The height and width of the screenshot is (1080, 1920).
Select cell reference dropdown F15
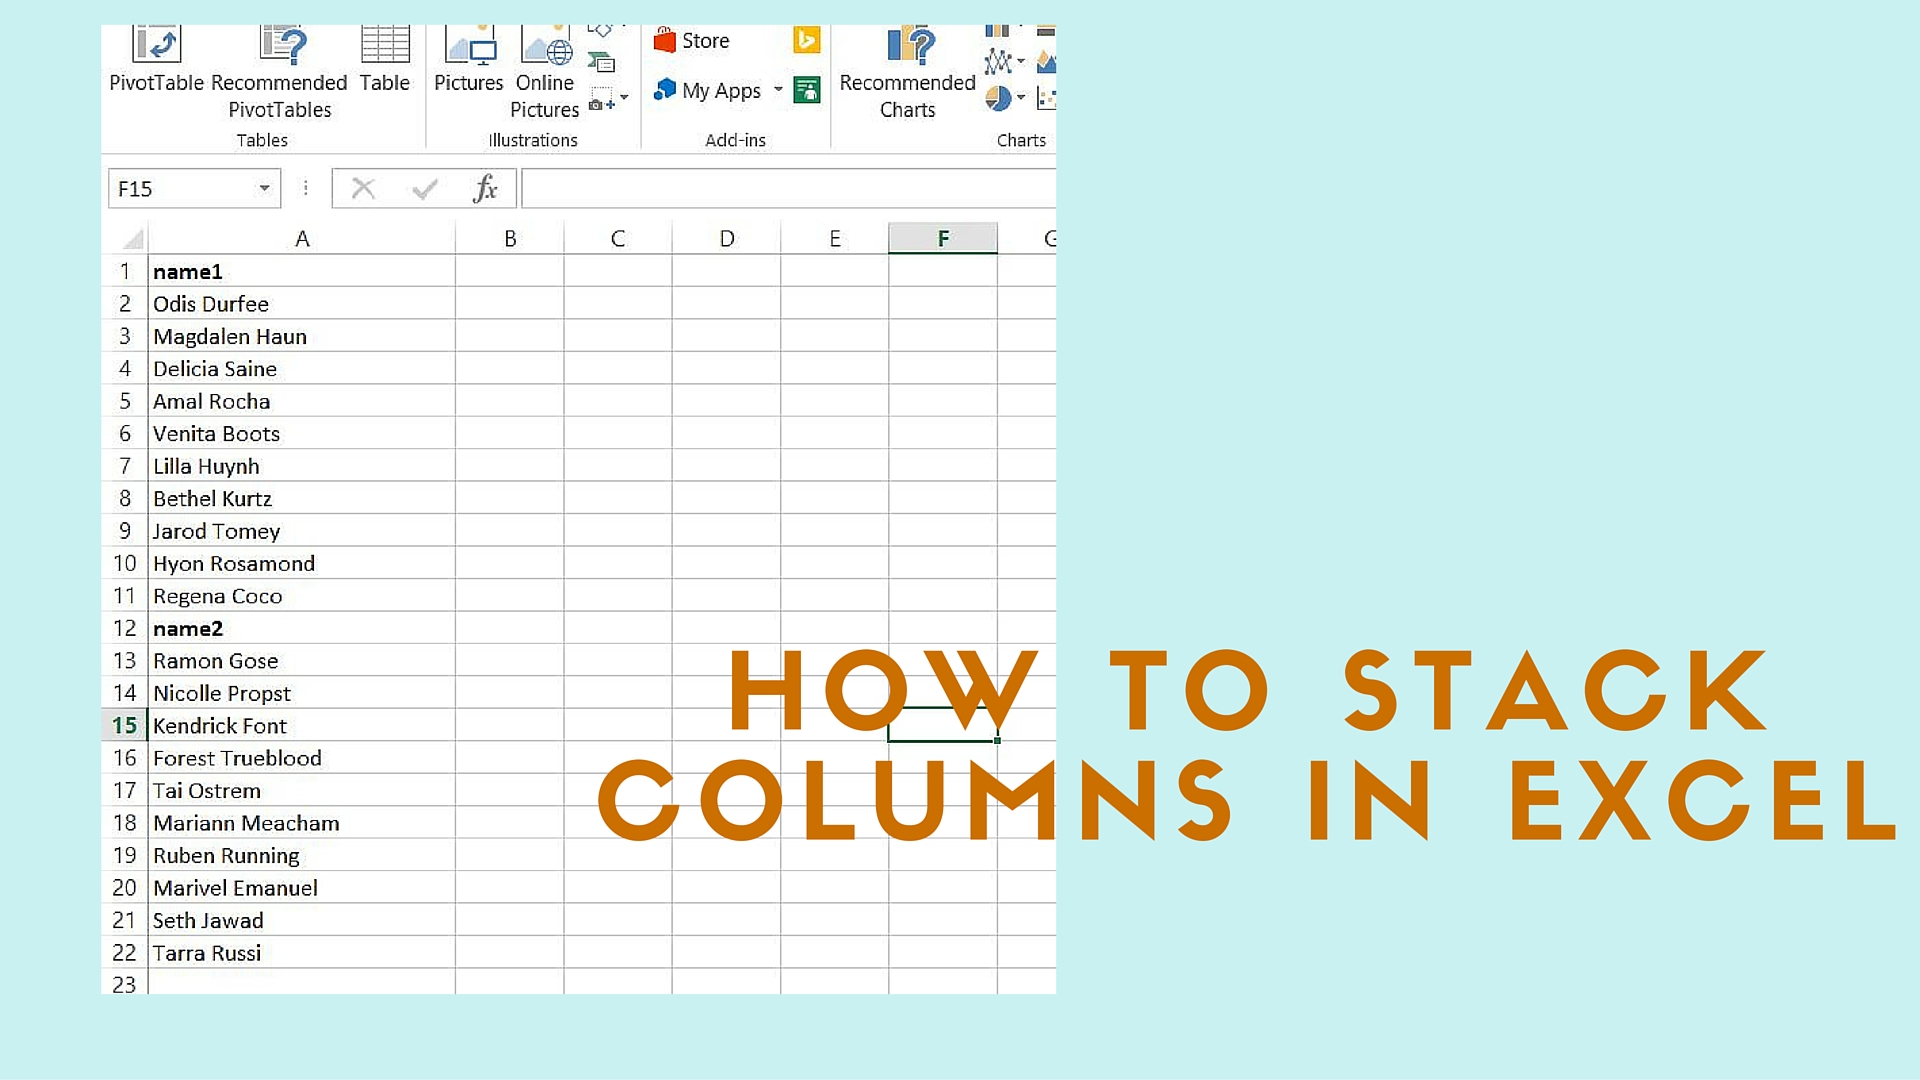[262, 187]
